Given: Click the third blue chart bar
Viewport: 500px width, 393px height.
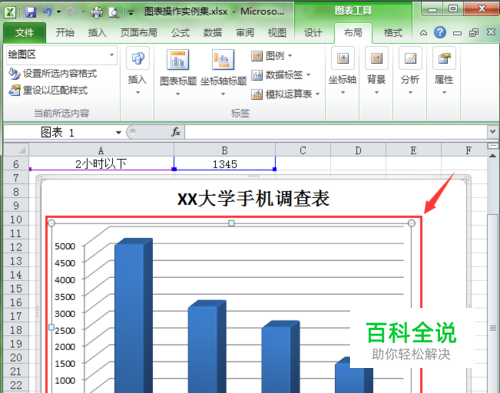Looking at the screenshot, I should pos(281,357).
